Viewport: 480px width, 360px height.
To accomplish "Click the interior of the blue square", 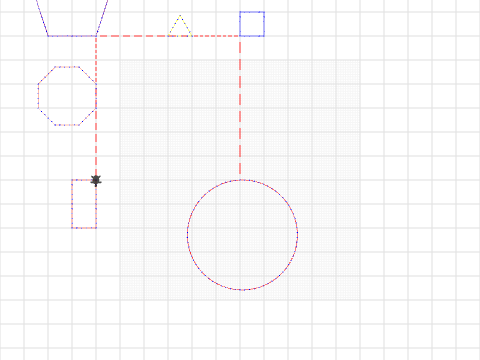I will click(252, 24).
